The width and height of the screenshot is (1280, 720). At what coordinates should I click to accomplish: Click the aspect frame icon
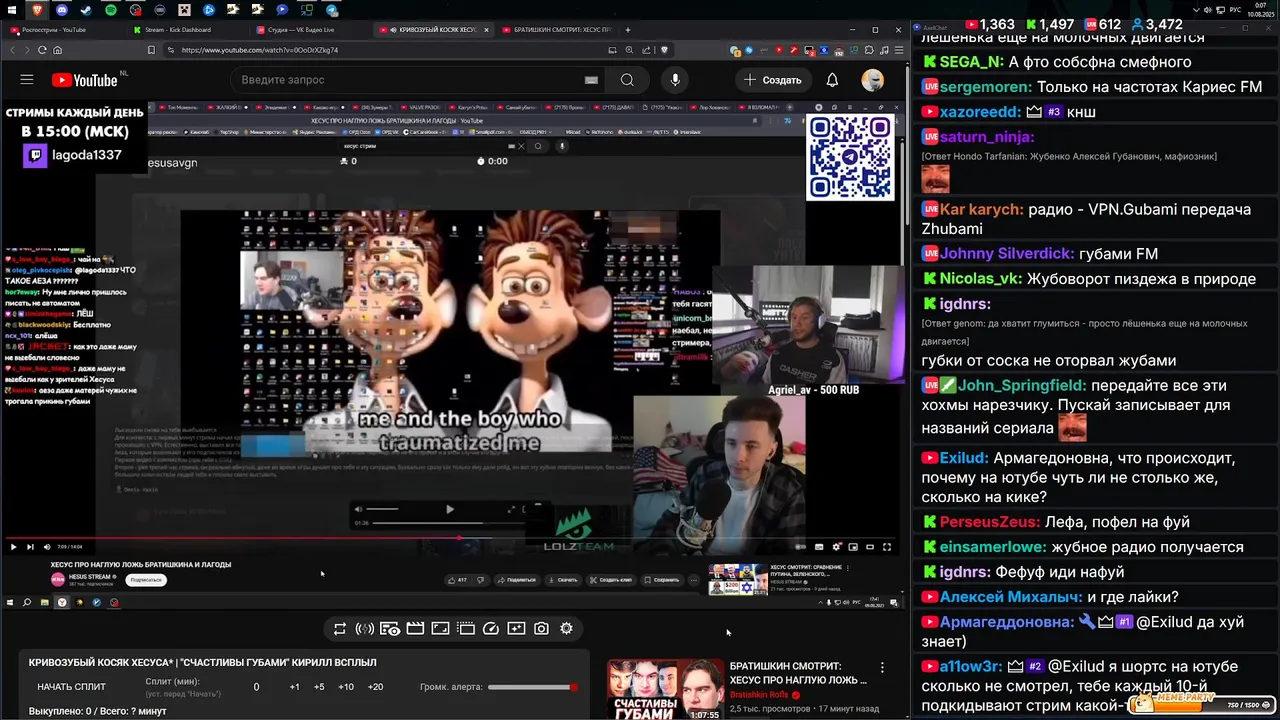440,629
